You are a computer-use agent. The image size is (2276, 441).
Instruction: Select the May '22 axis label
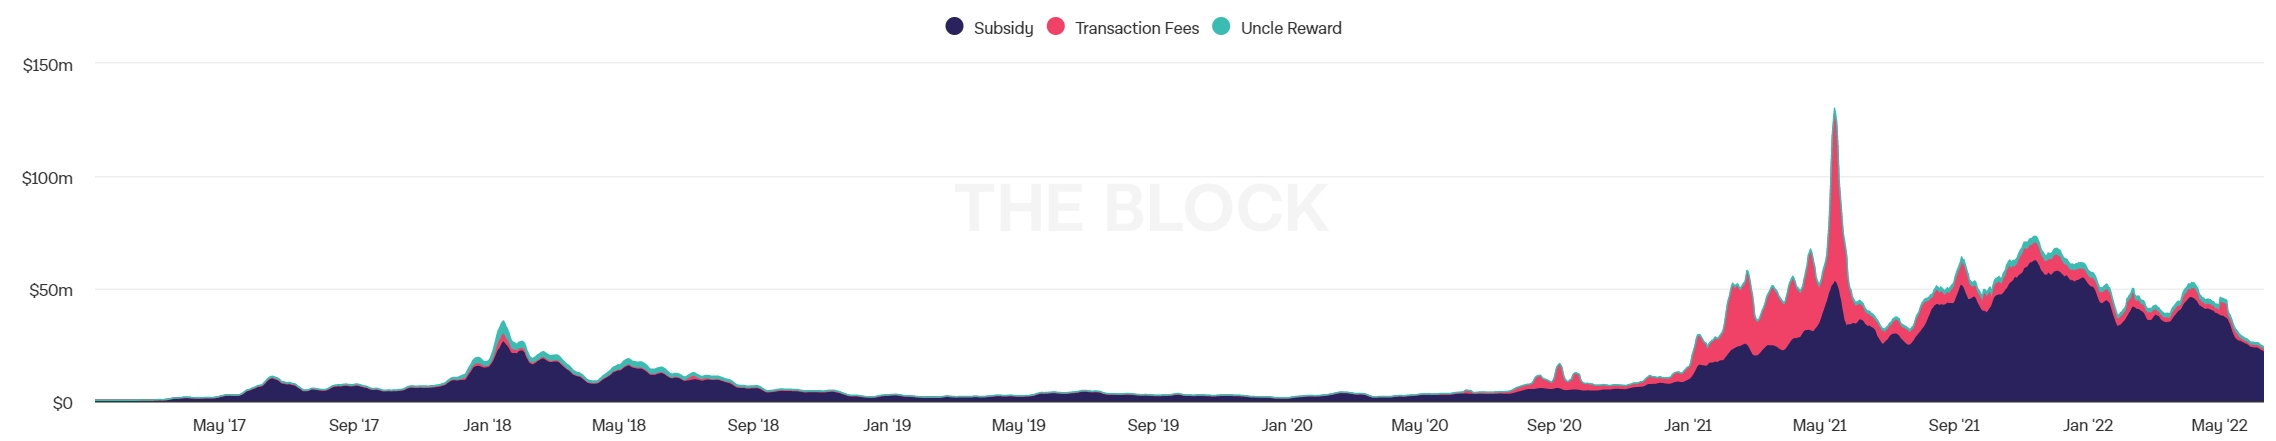click(2220, 425)
